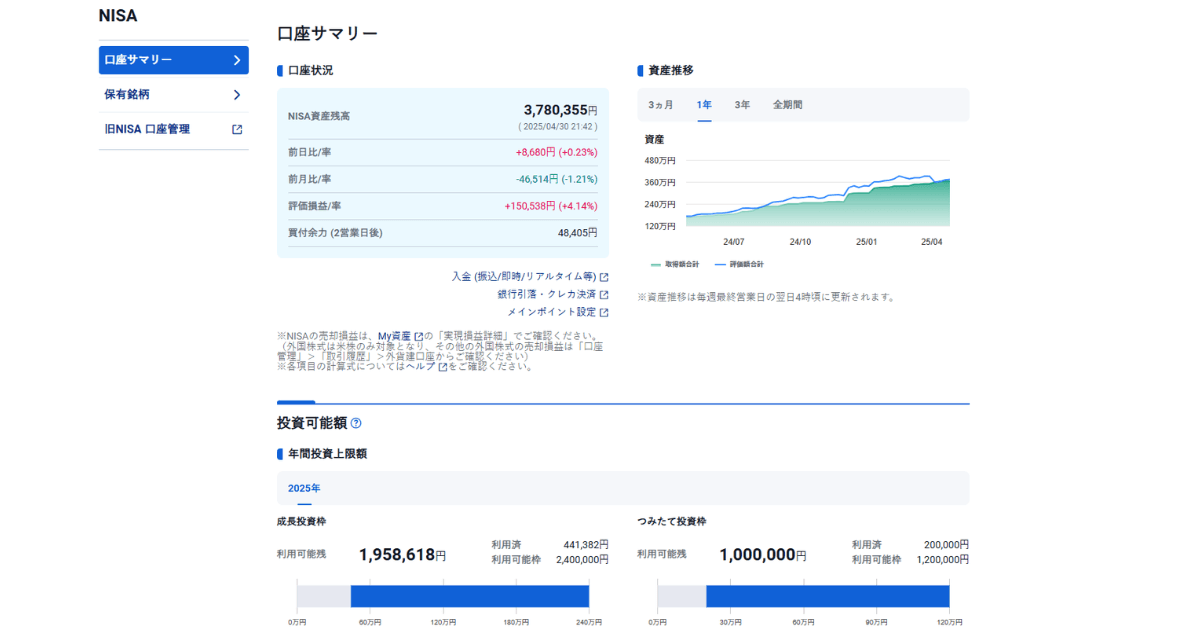Click the 成長投資枠 remaining amount 1,958,618円
Image resolution: width=1200 pixels, height=630 pixels.
(x=402, y=554)
